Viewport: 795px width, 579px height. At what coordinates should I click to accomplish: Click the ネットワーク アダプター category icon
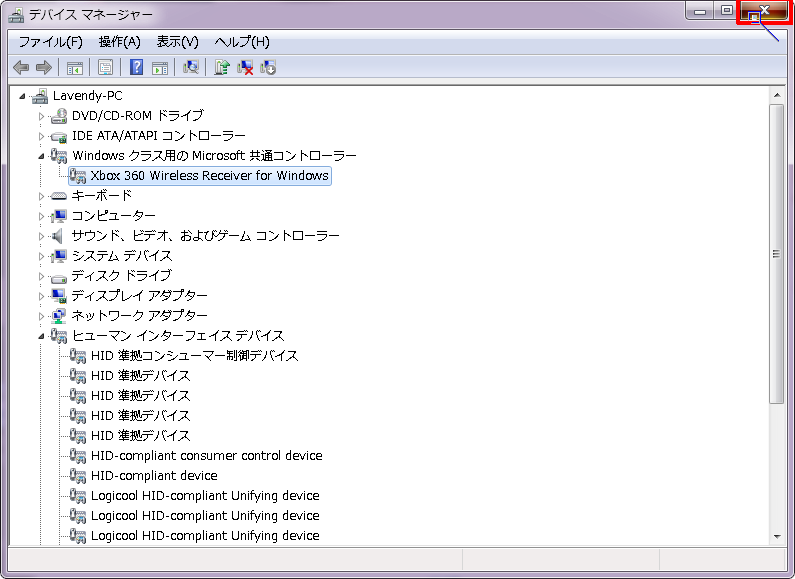59,315
